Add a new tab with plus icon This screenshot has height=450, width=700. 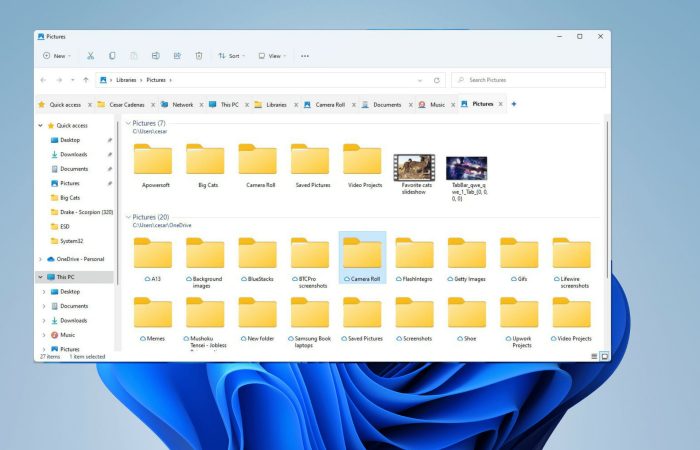click(514, 104)
